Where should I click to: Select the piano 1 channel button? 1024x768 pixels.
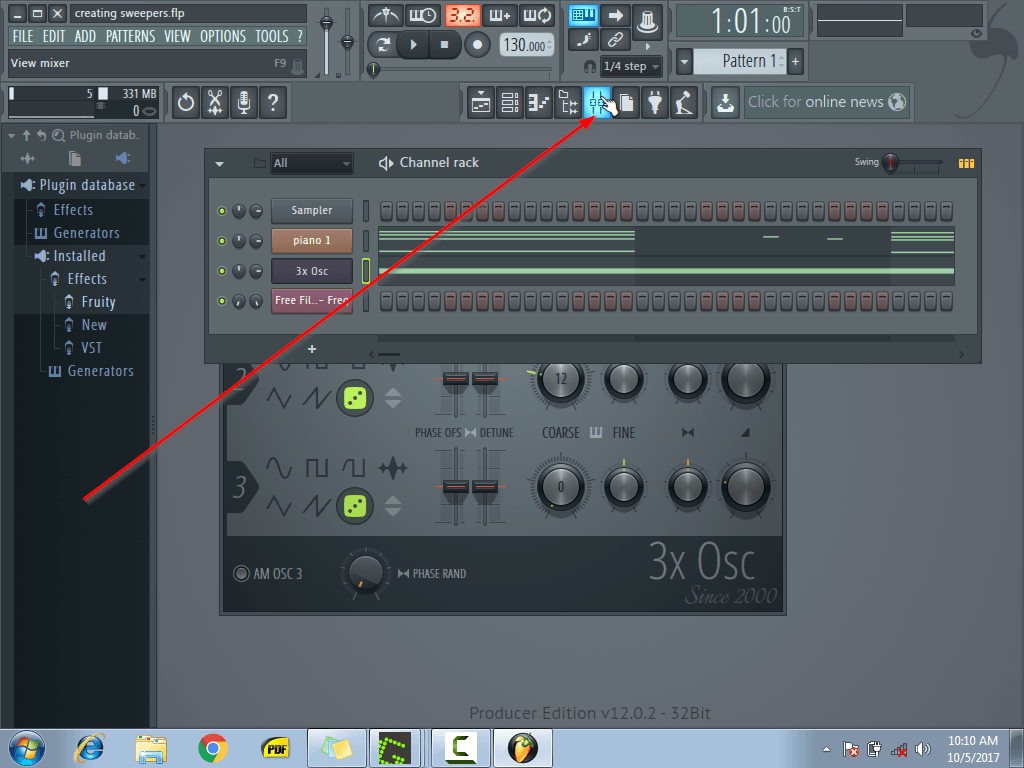(x=312, y=240)
